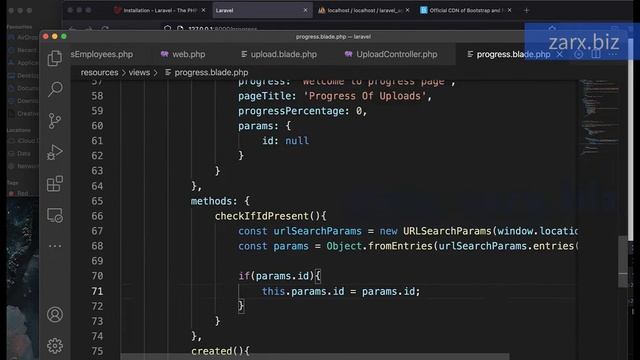Click the editor vertical scrollbar thumb
This screenshot has height=360, width=640.
pos(623,262)
